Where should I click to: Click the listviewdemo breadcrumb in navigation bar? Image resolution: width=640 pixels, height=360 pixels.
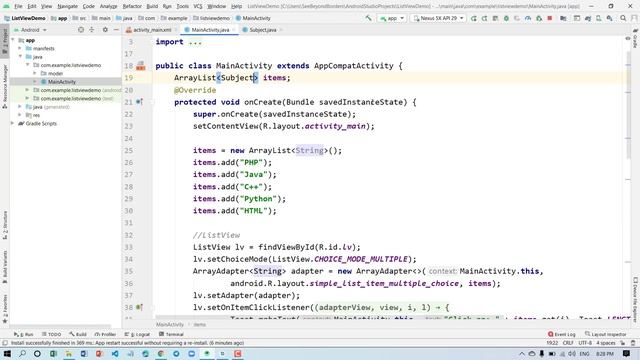point(211,18)
